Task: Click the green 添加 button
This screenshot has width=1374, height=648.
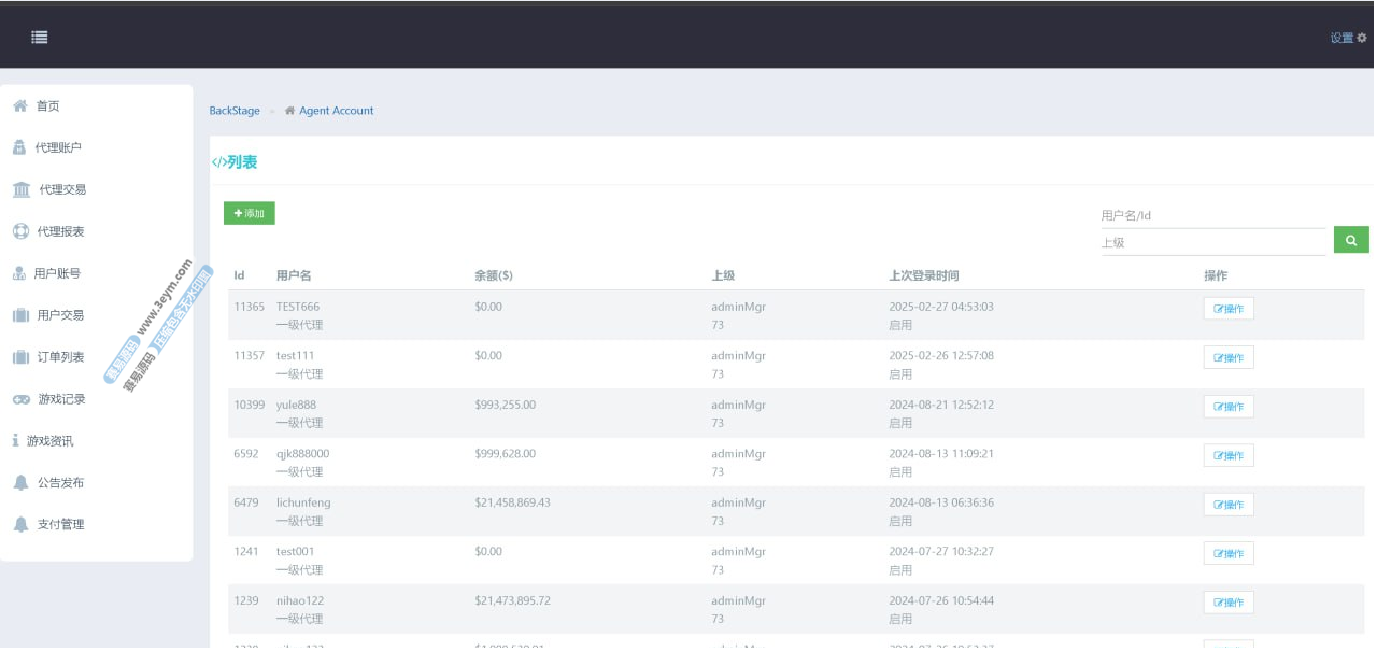Action: (249, 213)
